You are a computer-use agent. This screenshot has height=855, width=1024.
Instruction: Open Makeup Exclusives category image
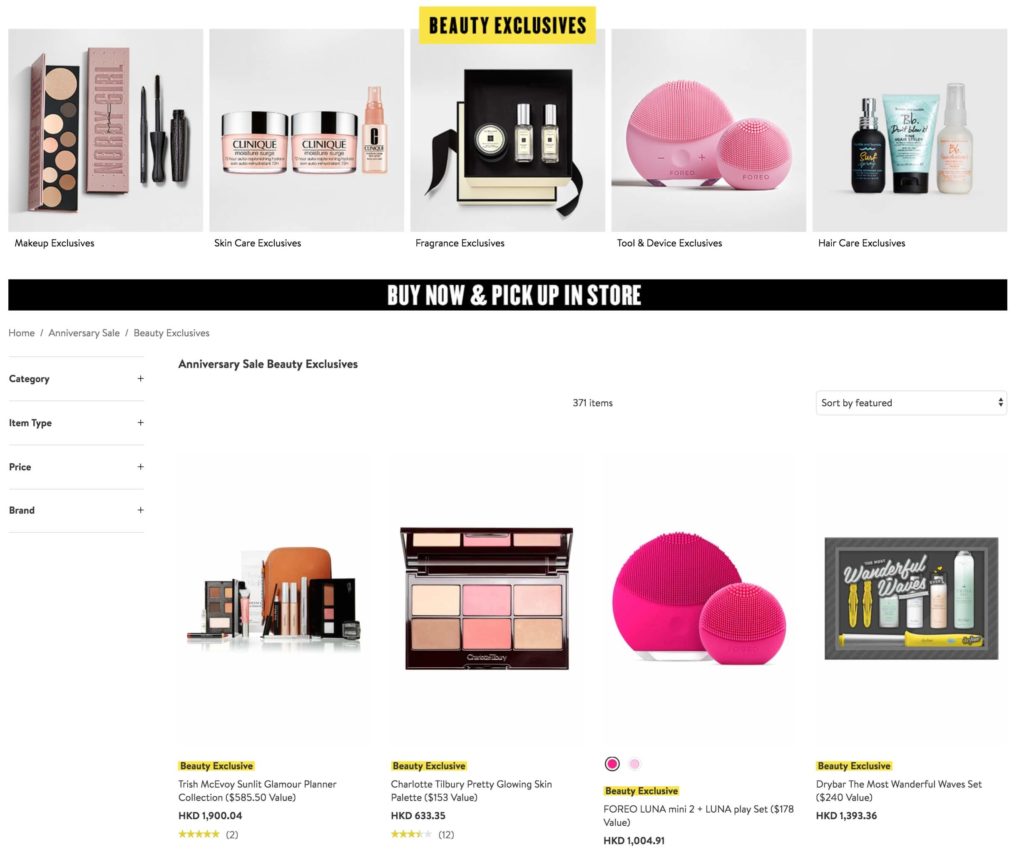(x=106, y=130)
